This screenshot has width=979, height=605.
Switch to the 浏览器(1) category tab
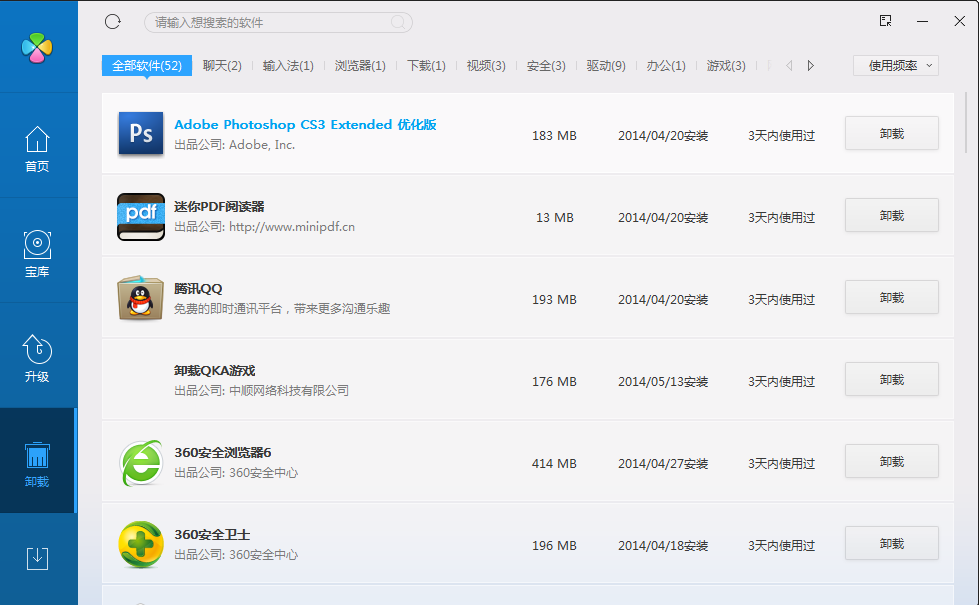coord(360,66)
